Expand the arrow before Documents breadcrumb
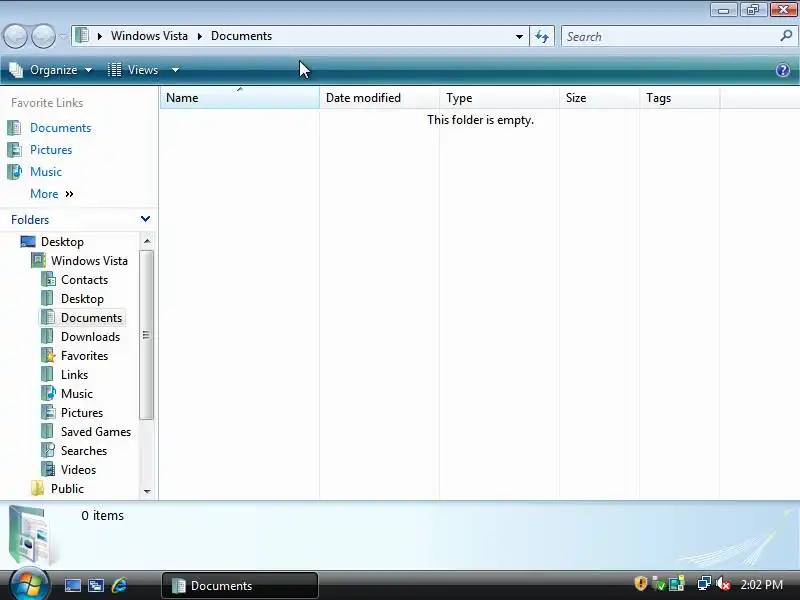Screen dimensions: 800x600 click(200, 36)
